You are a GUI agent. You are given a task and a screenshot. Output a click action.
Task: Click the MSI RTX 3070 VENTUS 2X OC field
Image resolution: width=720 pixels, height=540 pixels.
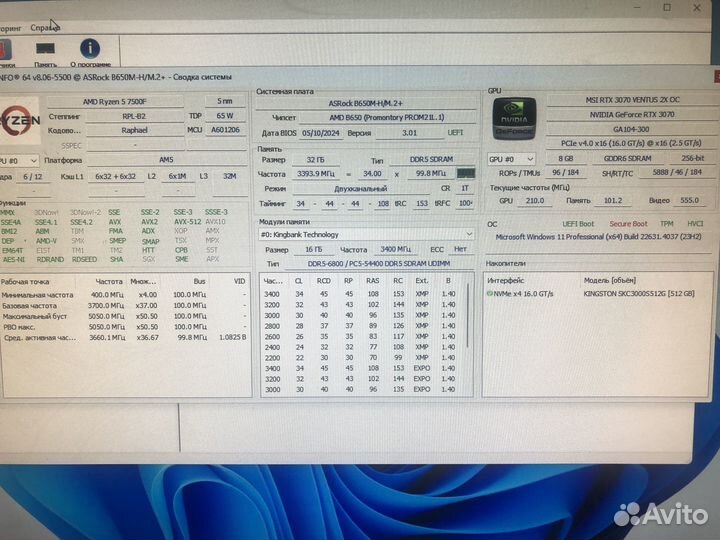point(632,100)
